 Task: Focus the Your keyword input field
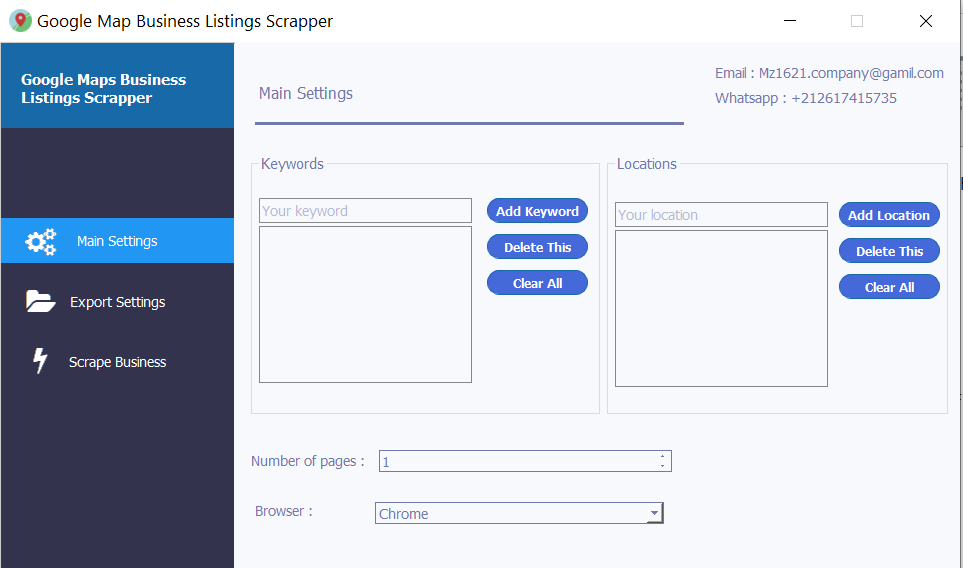[365, 211]
